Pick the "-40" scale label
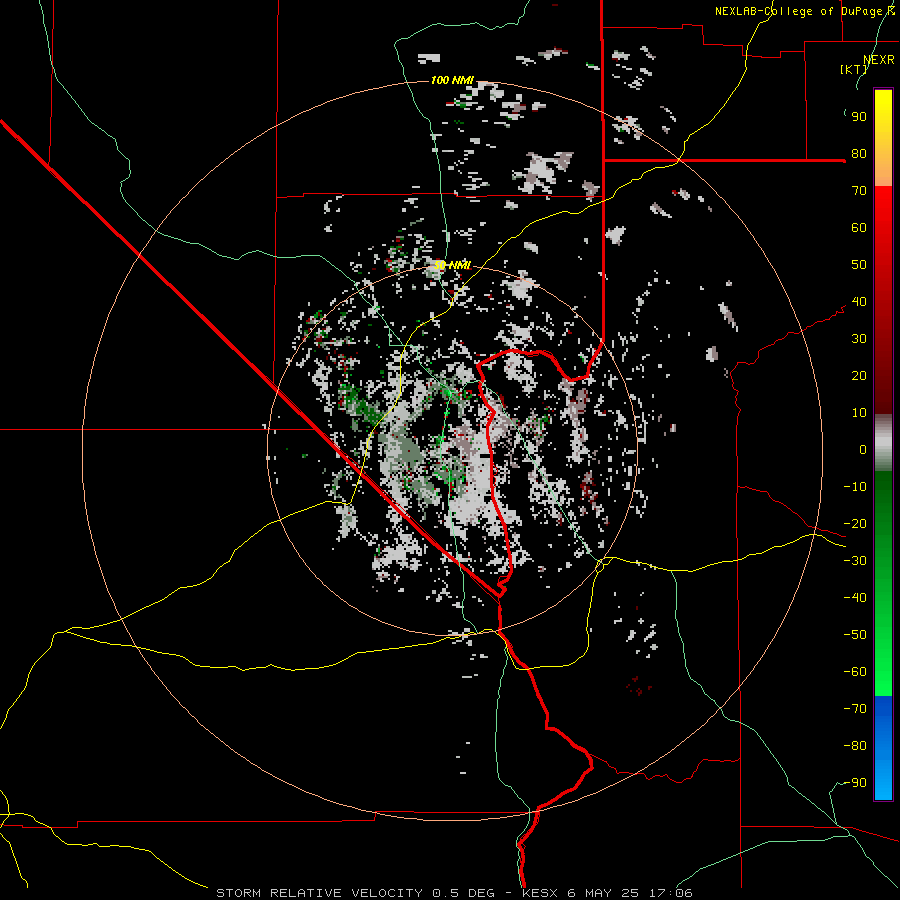The width and height of the screenshot is (900, 900). tap(855, 598)
